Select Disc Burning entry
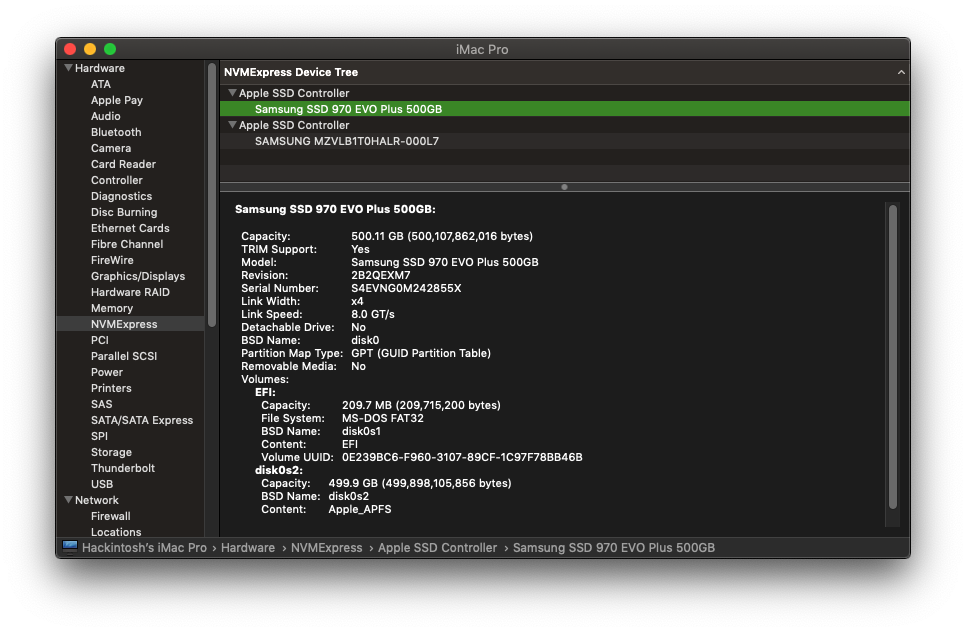Viewport: 966px width, 632px height. coord(124,212)
